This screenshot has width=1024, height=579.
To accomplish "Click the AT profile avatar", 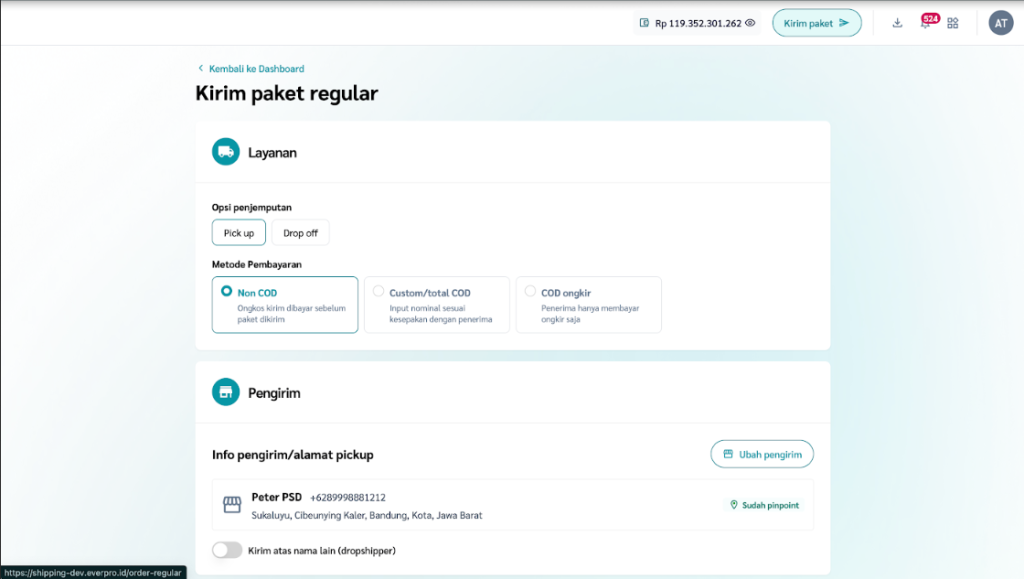I will tap(1001, 23).
